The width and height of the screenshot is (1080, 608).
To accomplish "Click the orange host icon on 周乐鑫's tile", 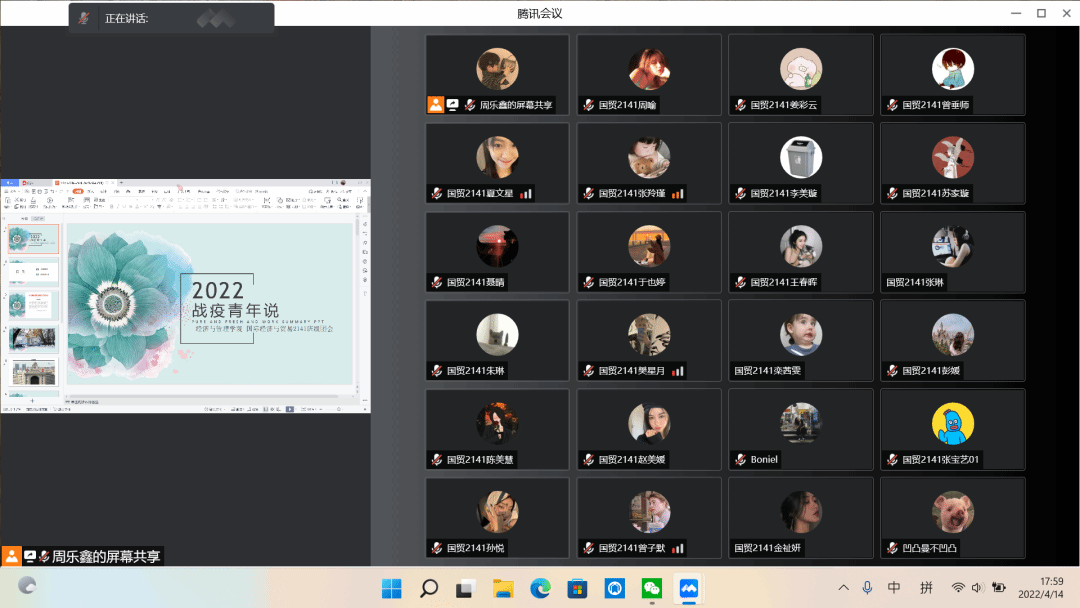I will tap(435, 105).
